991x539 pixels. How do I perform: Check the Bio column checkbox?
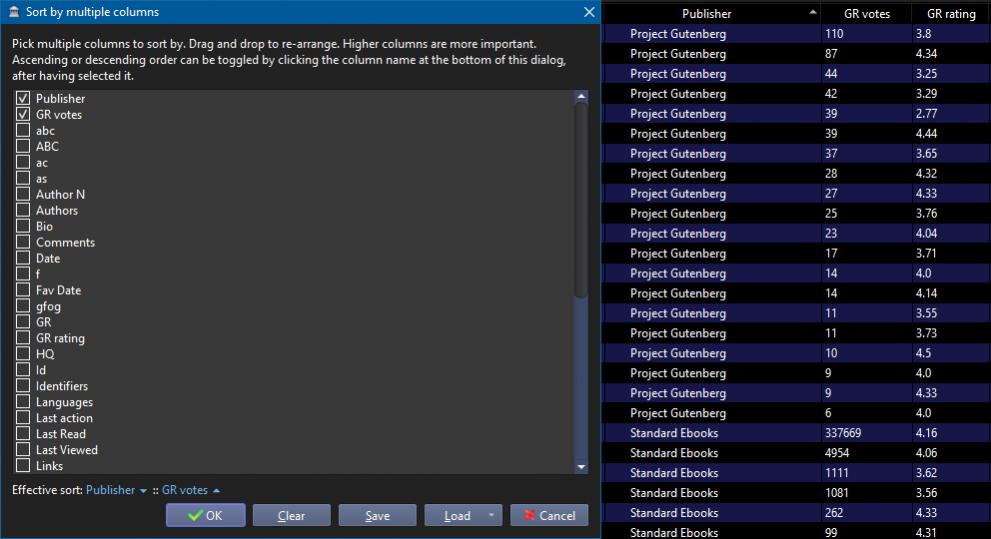point(23,226)
